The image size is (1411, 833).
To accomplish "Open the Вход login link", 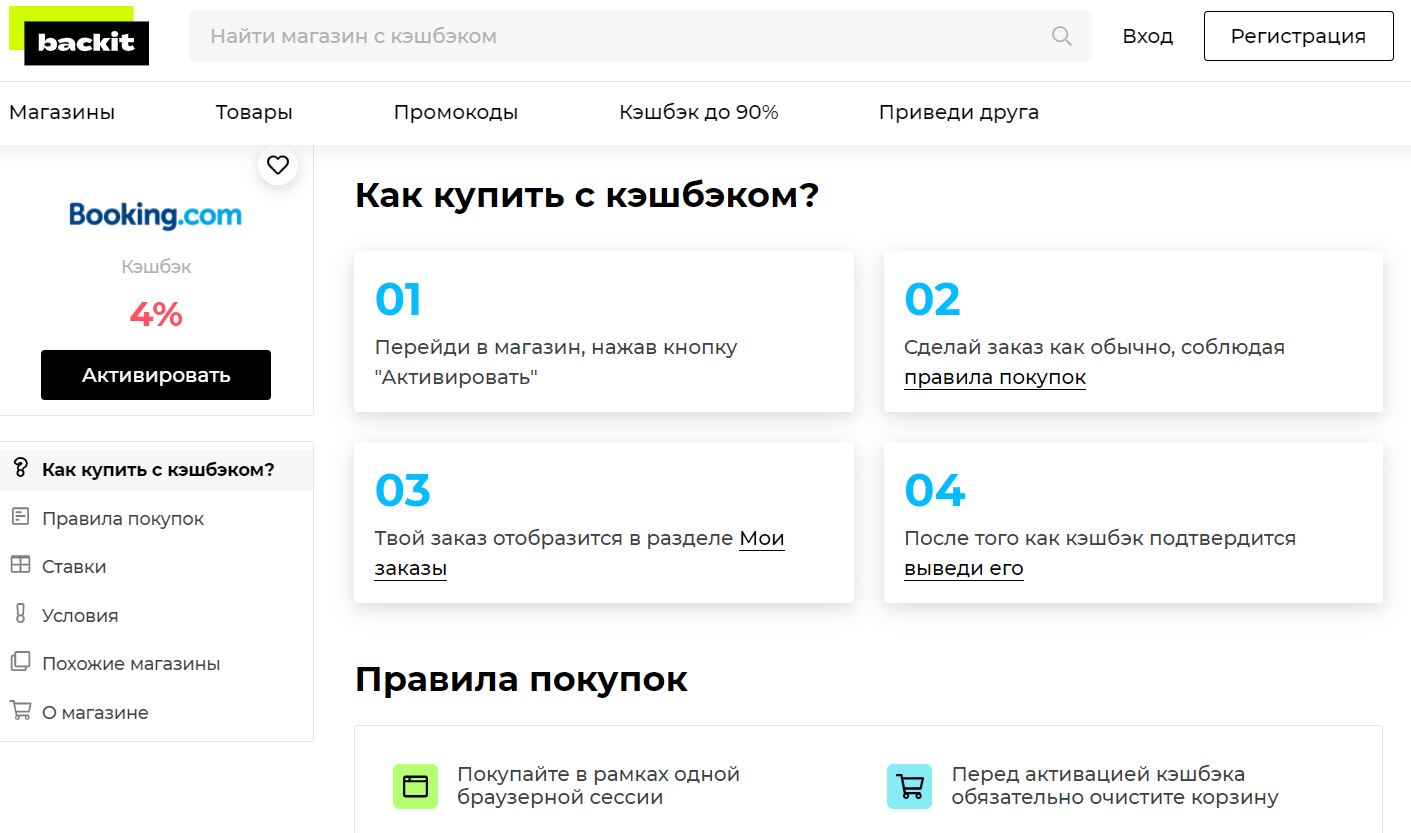I will [x=1147, y=37].
